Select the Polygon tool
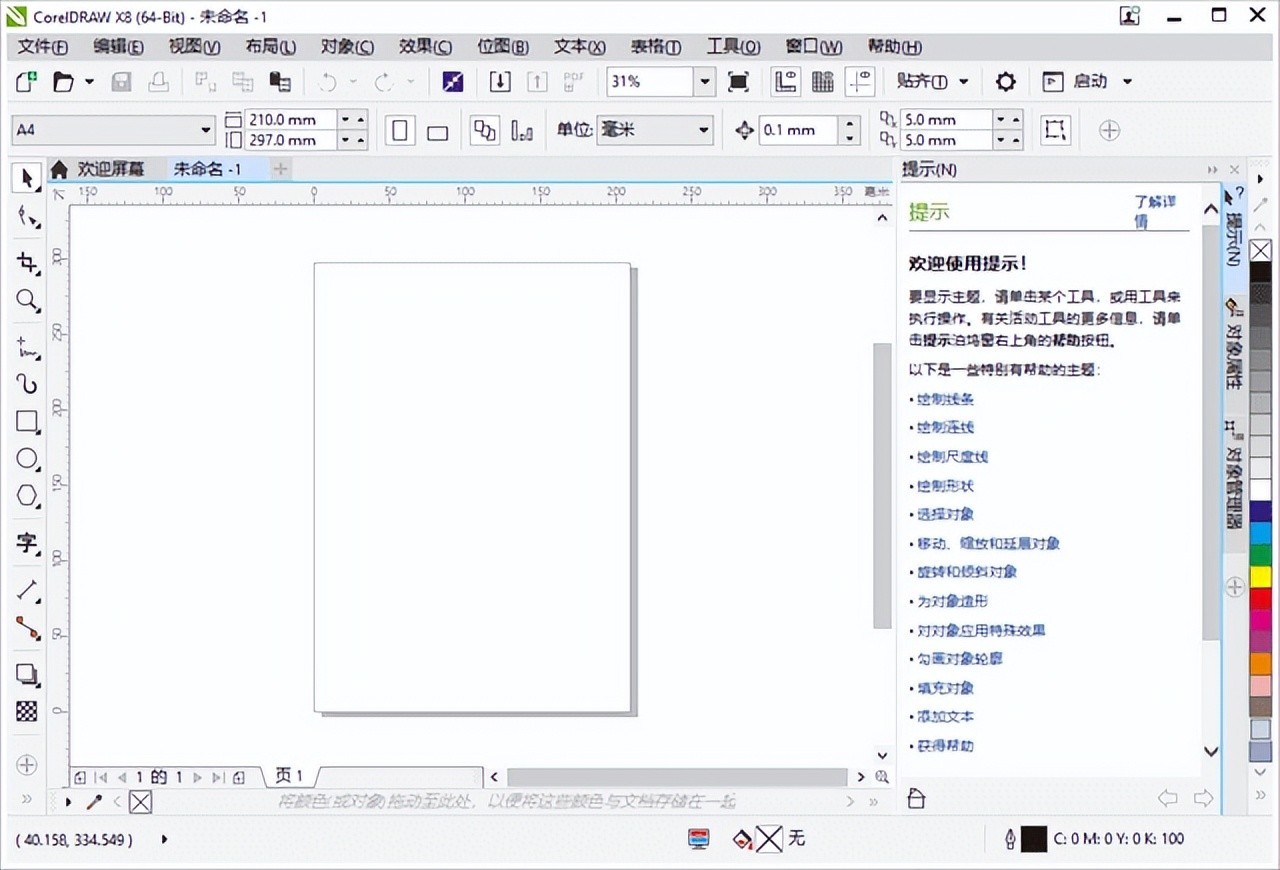 27,497
